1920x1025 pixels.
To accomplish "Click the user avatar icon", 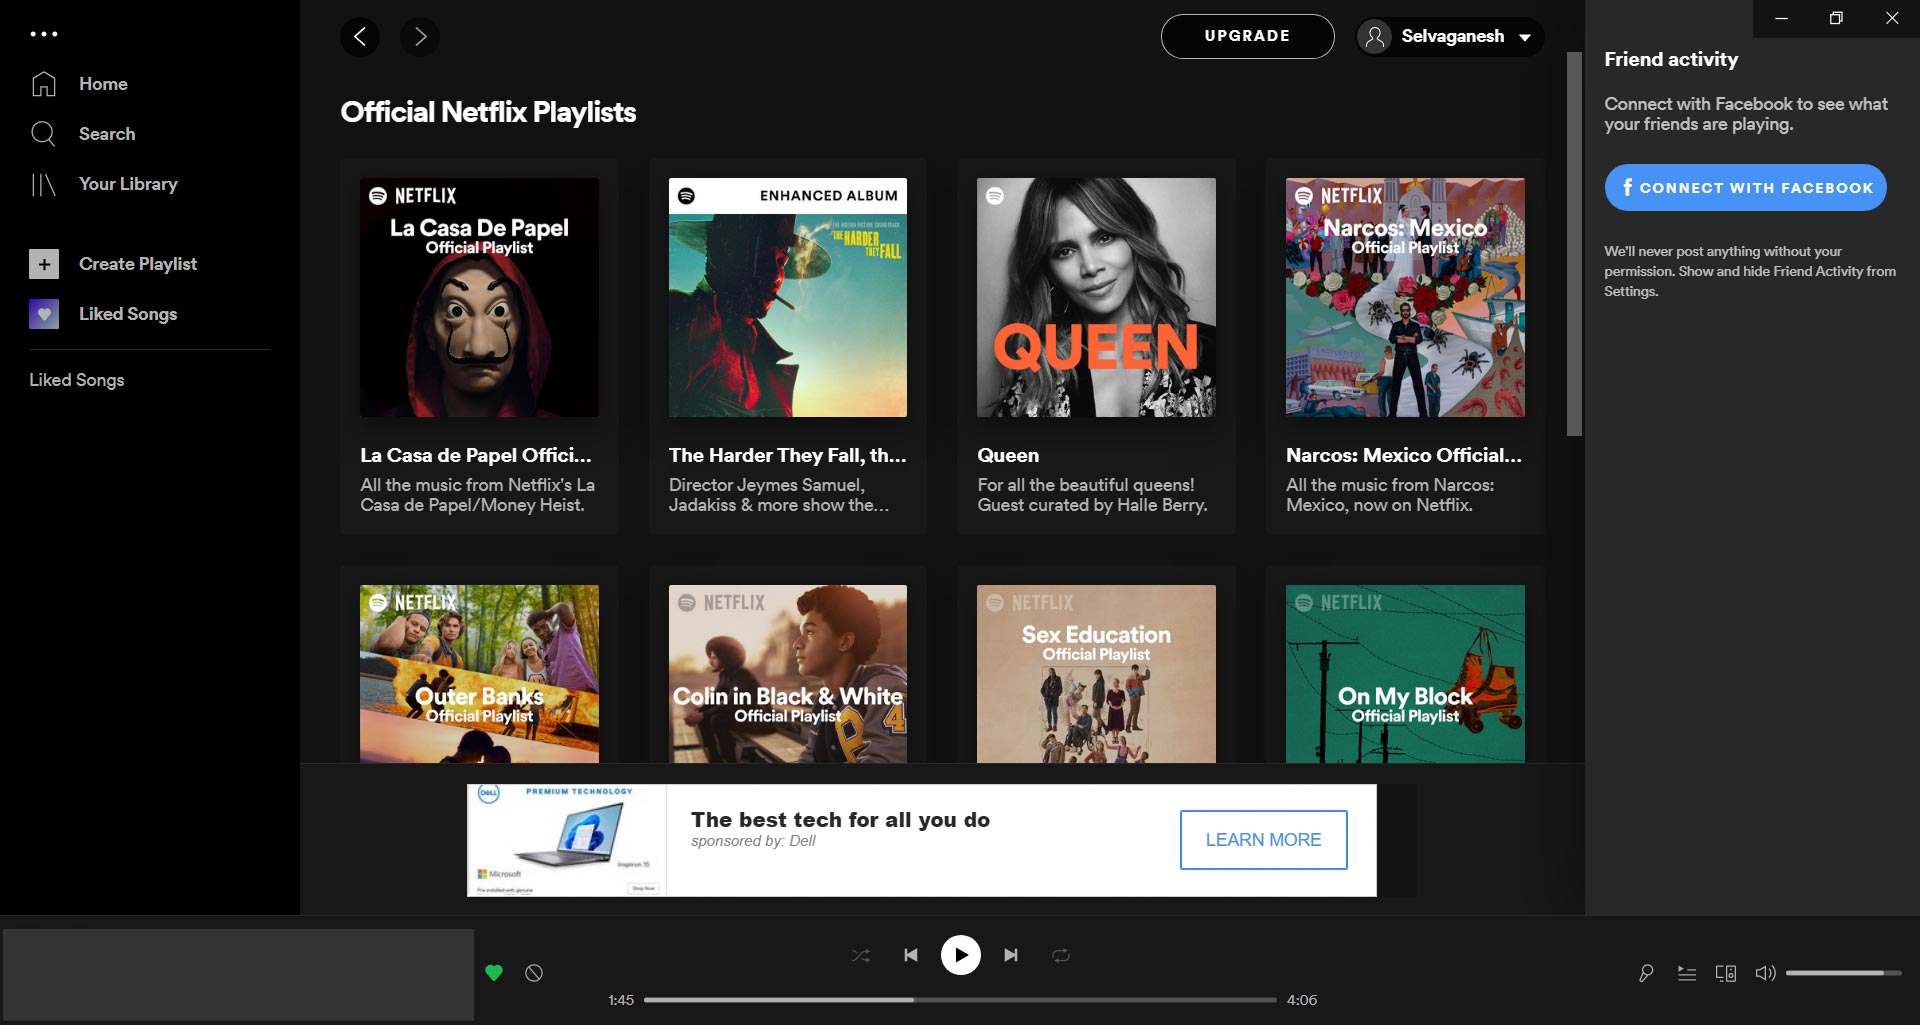I will [1375, 37].
